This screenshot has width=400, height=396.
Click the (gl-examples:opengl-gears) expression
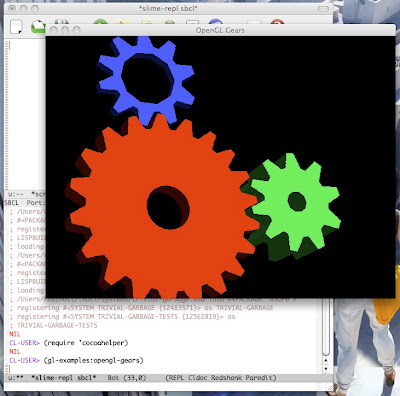pos(94,360)
